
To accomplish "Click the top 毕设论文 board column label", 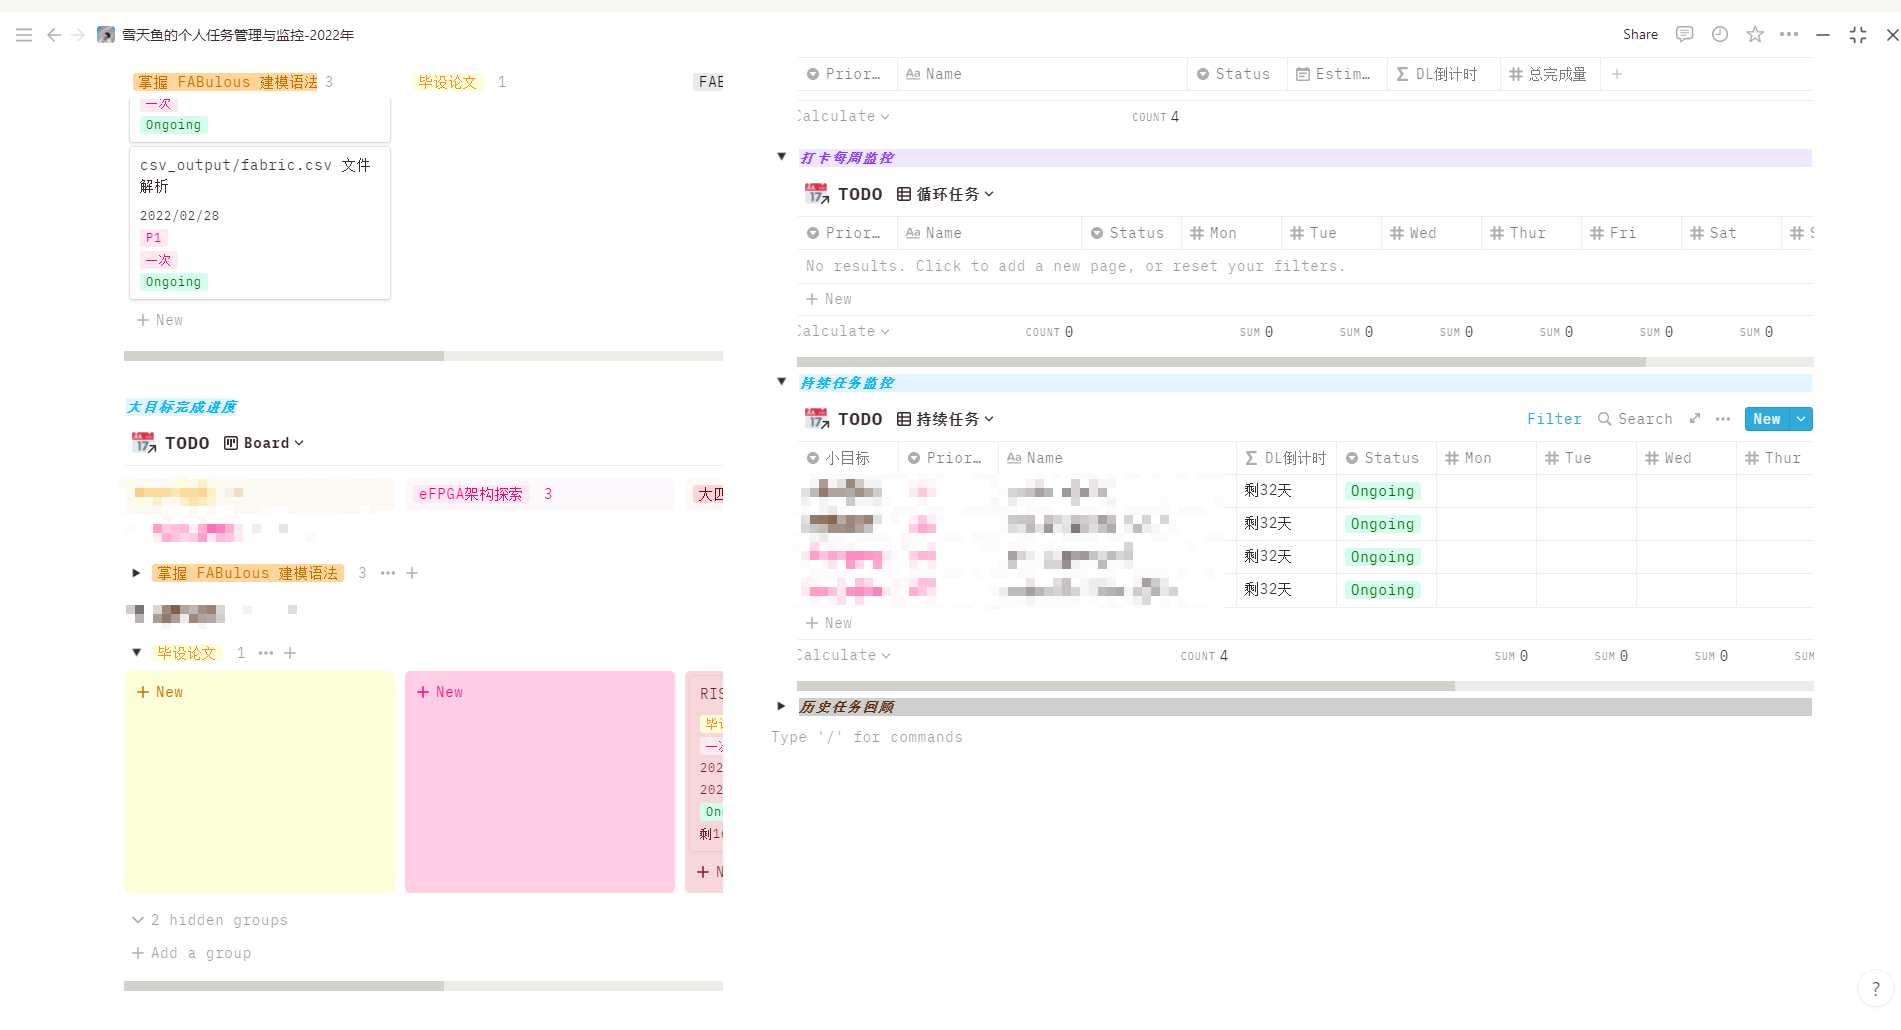I will tap(448, 82).
